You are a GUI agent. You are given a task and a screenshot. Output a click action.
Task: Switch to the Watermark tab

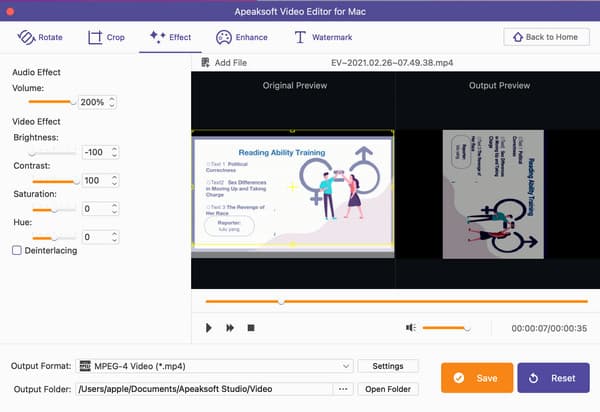[323, 37]
